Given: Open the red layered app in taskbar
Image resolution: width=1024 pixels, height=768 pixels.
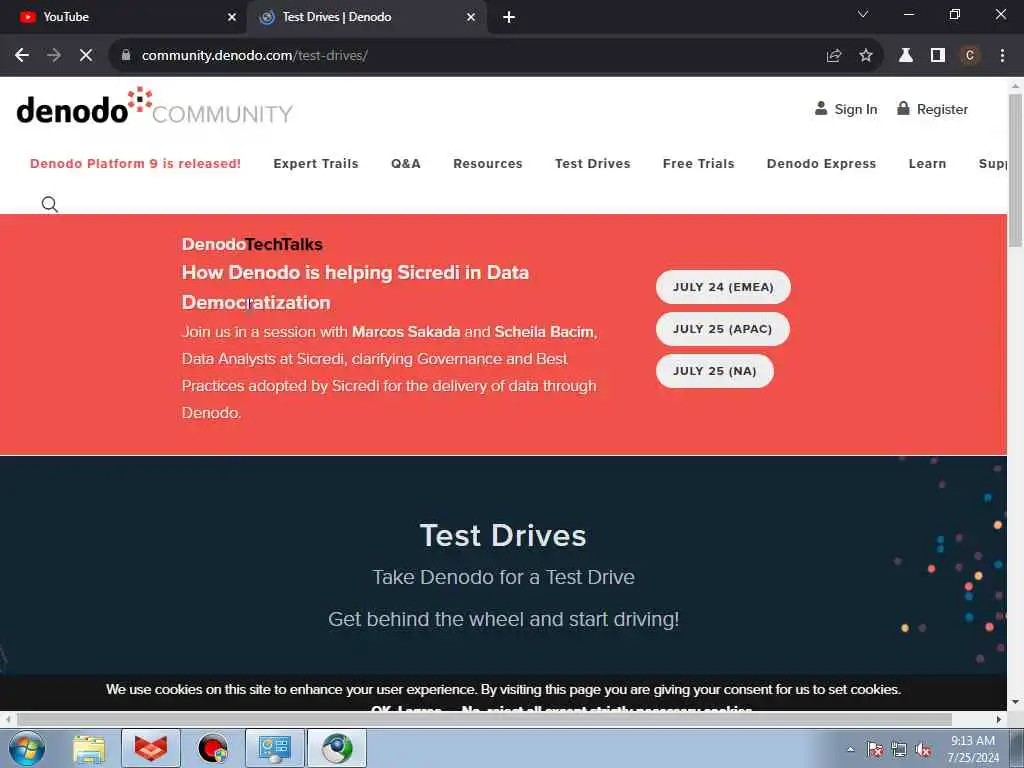Looking at the screenshot, I should click(150, 748).
